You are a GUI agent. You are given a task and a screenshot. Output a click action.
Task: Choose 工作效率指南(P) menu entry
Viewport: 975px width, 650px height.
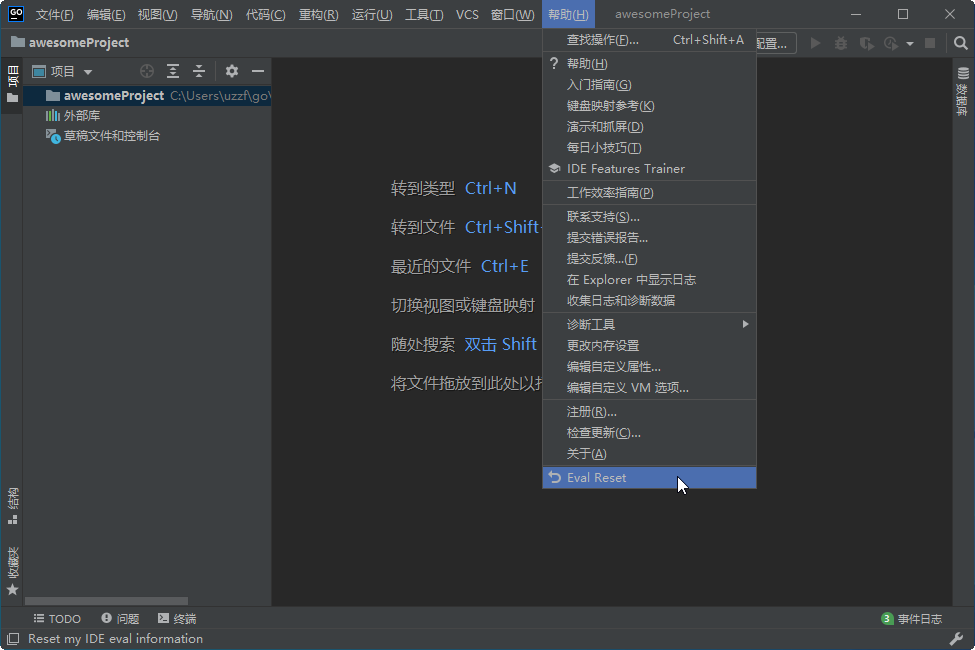click(x=649, y=193)
